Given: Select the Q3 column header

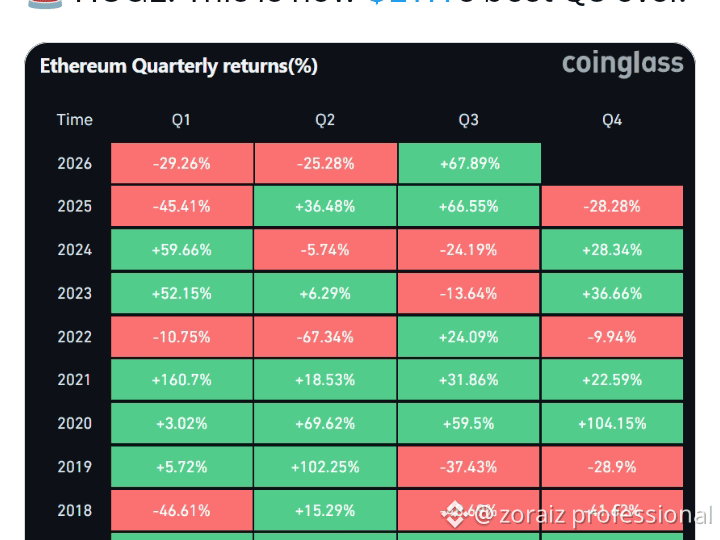Looking at the screenshot, I should point(468,120).
